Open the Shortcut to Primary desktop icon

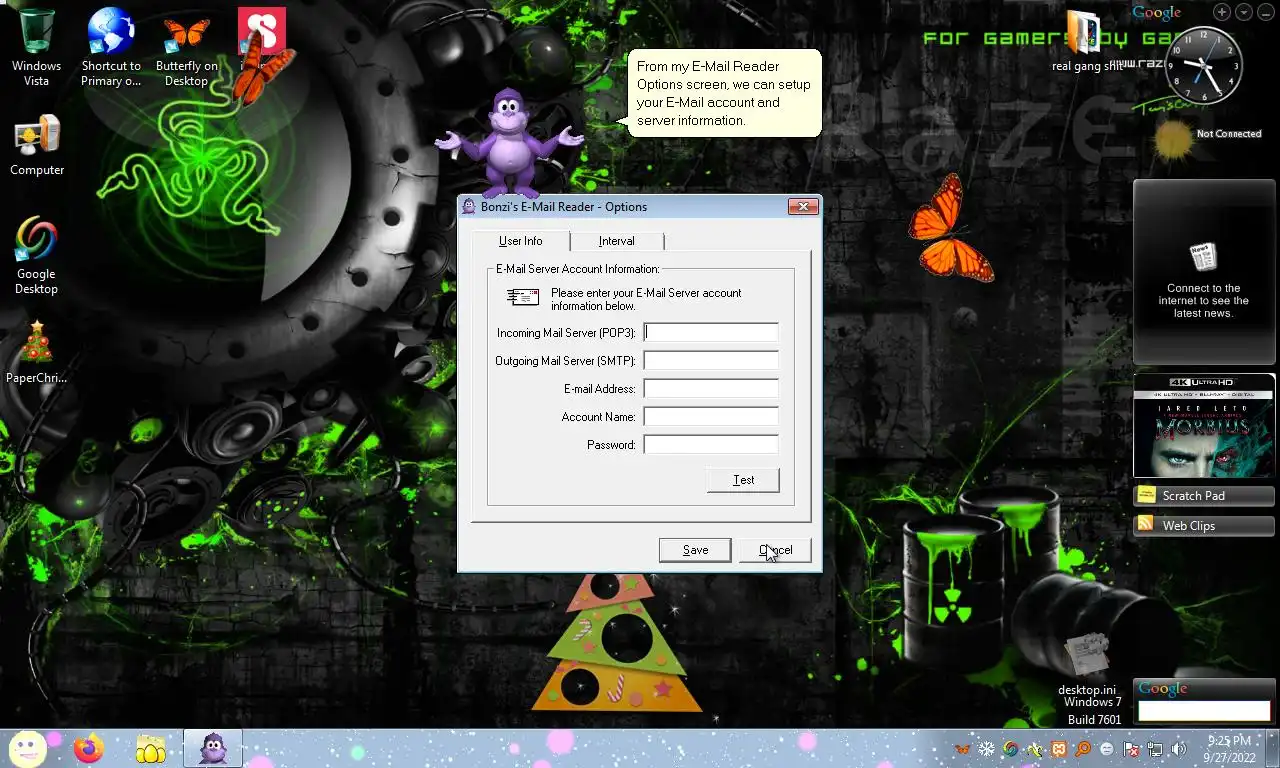(111, 47)
